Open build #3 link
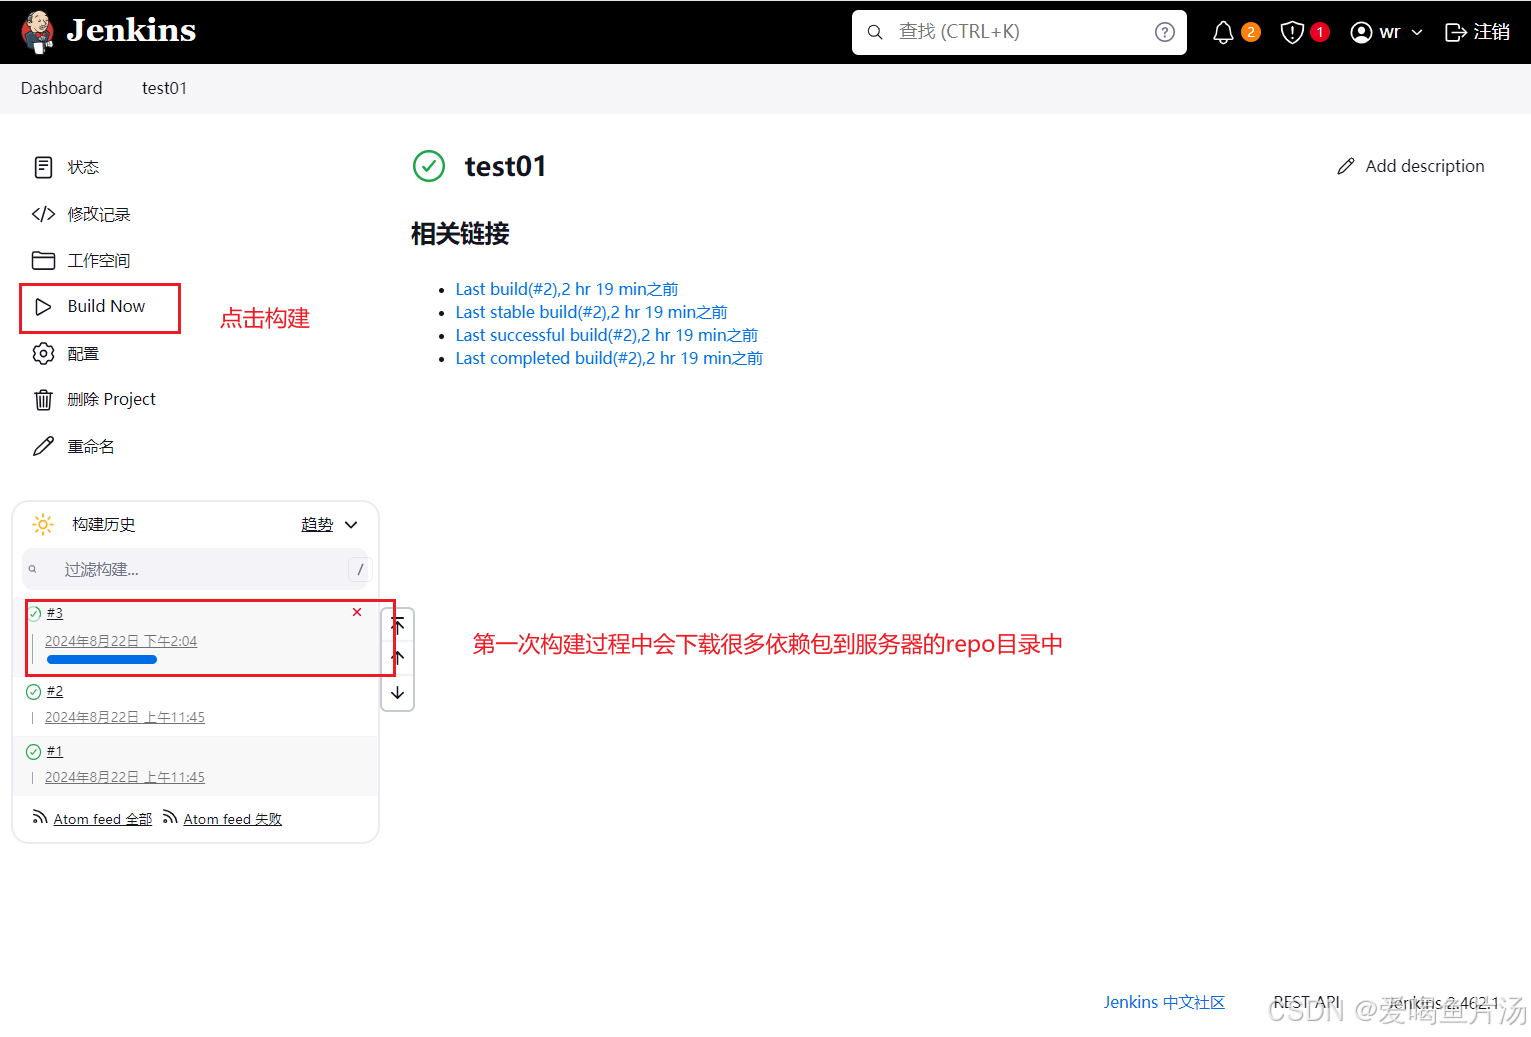Viewport: 1531px width, 1037px height. click(55, 613)
